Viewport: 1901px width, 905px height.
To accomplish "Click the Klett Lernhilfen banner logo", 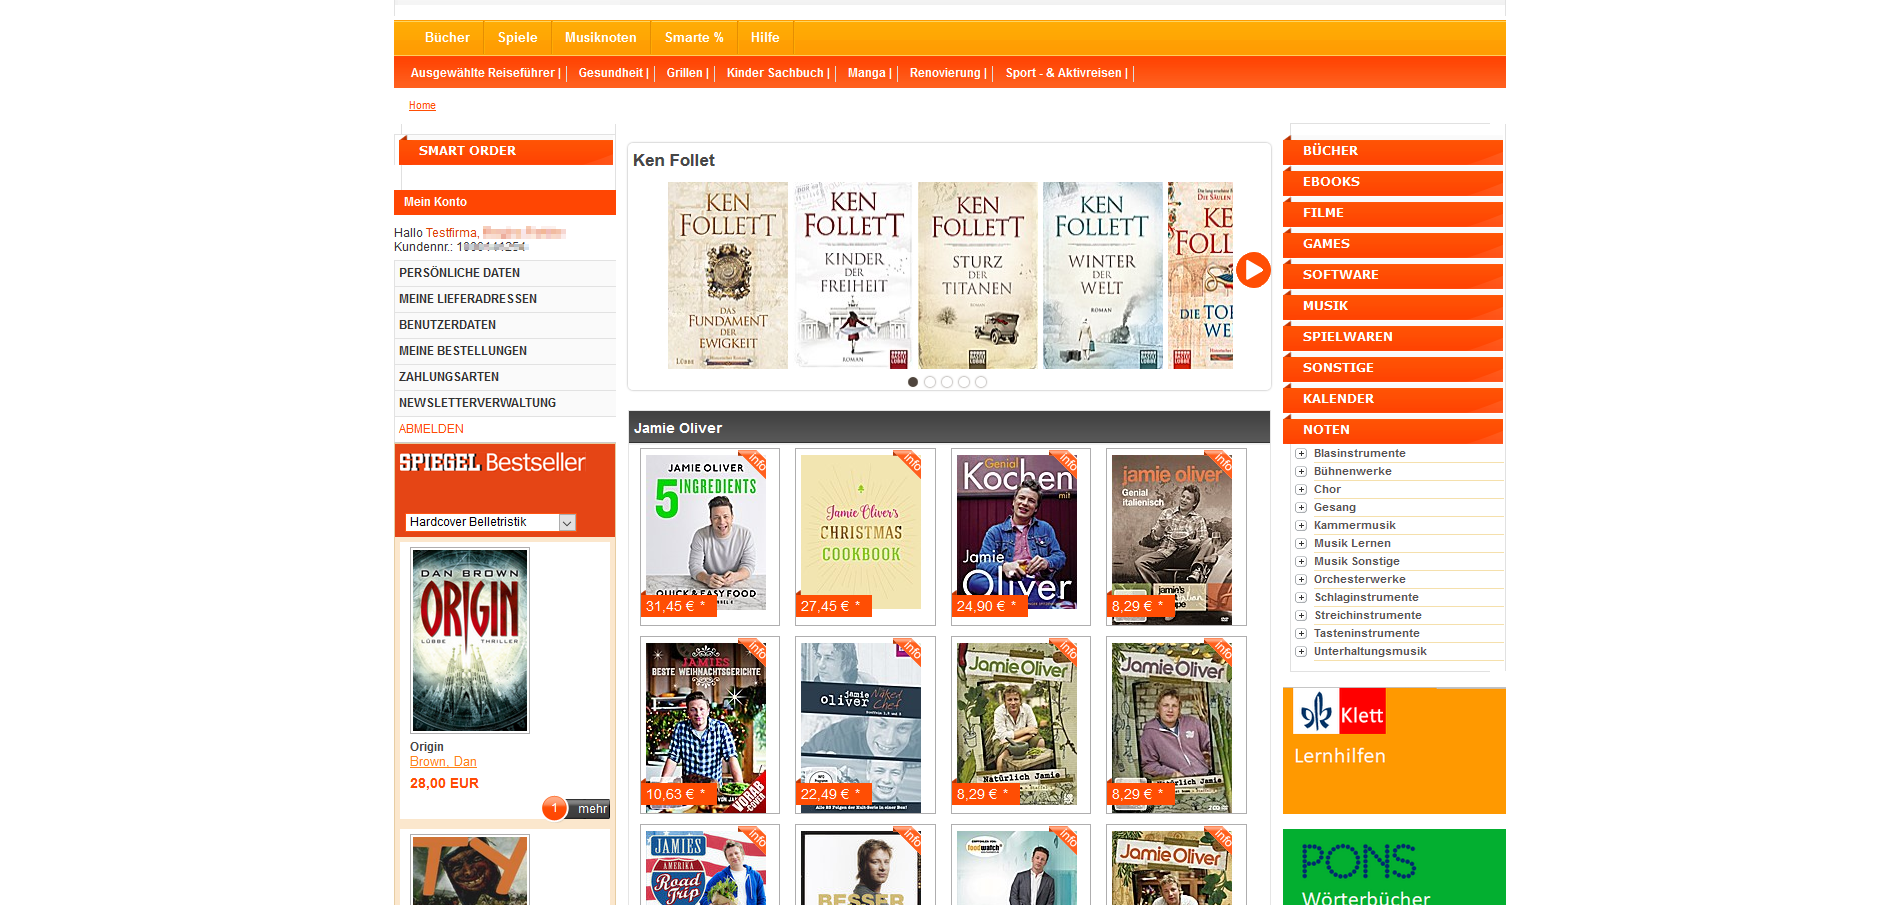I will 1339,712.
